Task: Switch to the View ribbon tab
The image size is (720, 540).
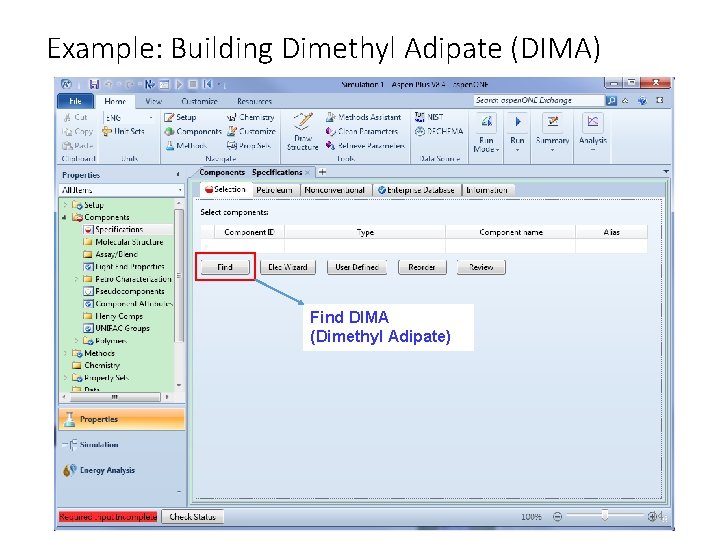Action: [x=153, y=101]
